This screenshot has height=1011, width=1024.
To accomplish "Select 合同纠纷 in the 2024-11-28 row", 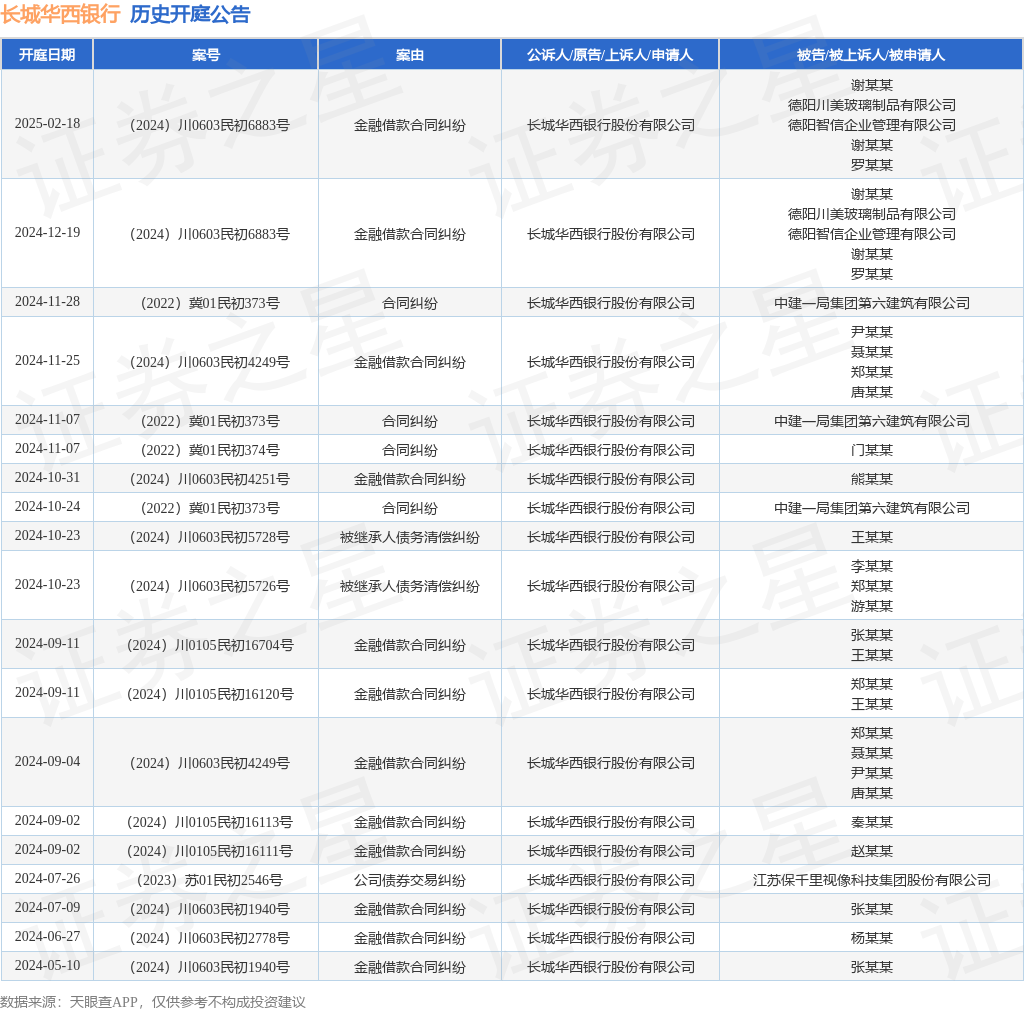I will 409,303.
